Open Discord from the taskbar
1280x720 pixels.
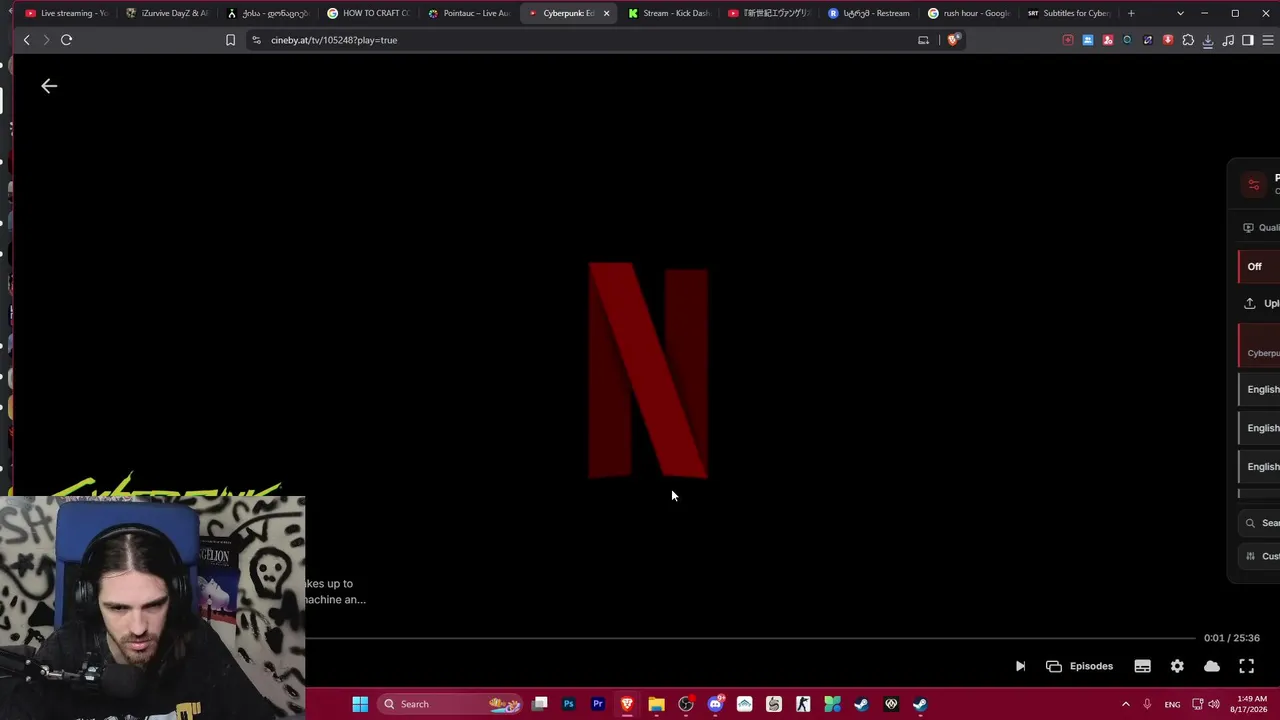pyautogui.click(x=715, y=704)
